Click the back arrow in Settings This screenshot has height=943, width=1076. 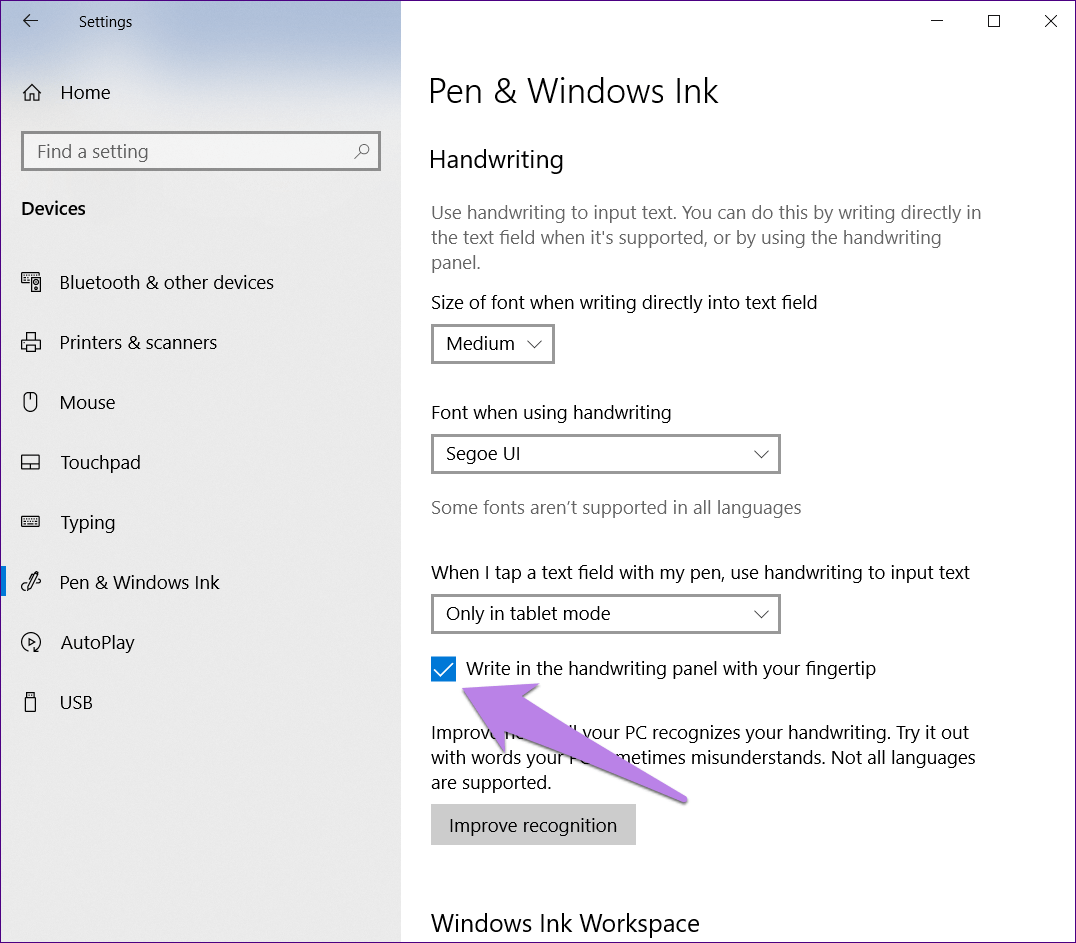click(30, 21)
